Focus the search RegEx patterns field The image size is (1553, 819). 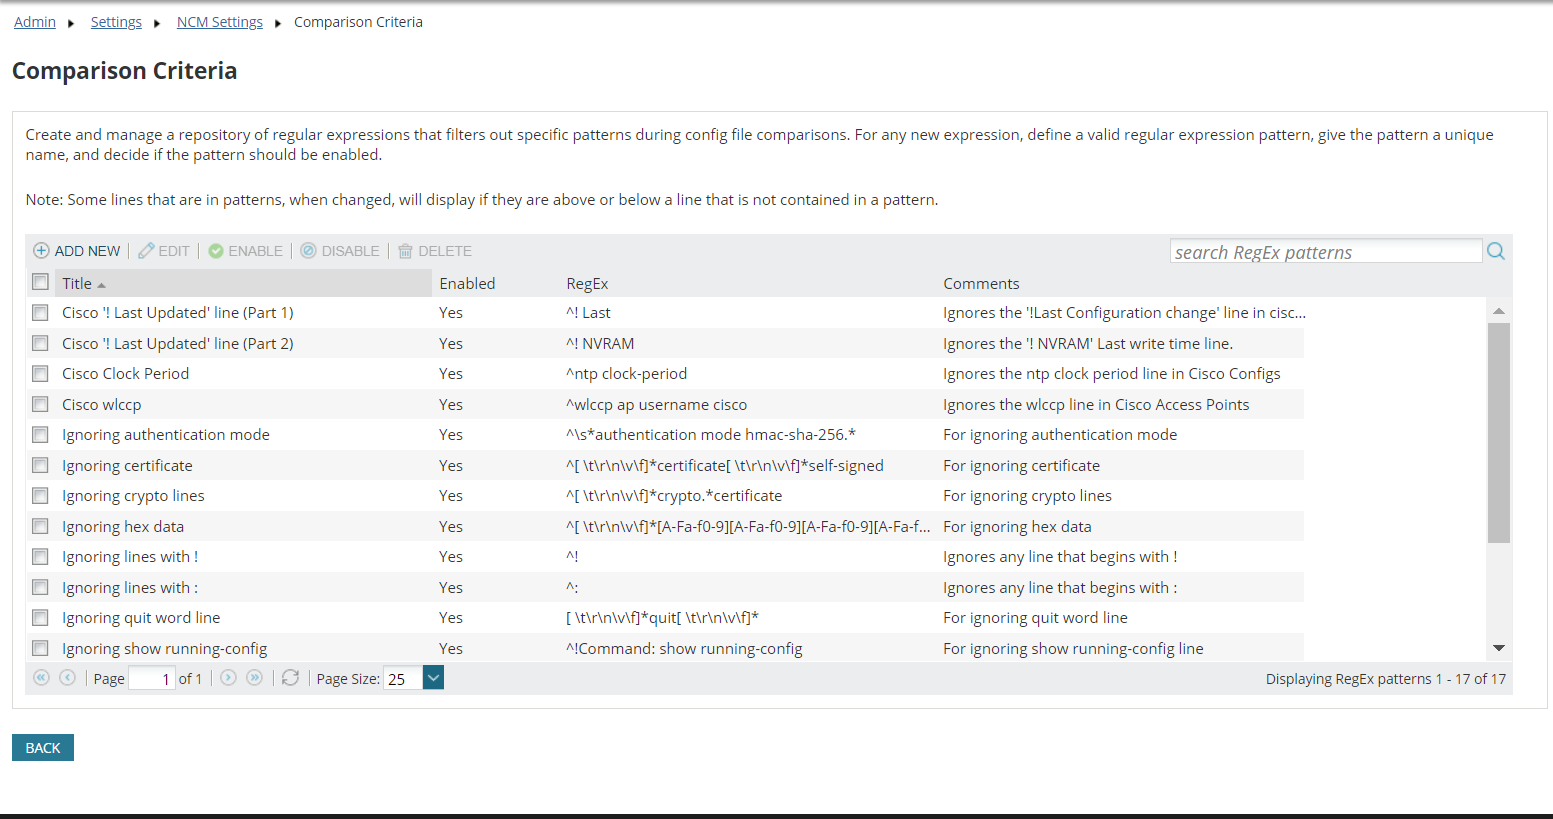click(1325, 252)
